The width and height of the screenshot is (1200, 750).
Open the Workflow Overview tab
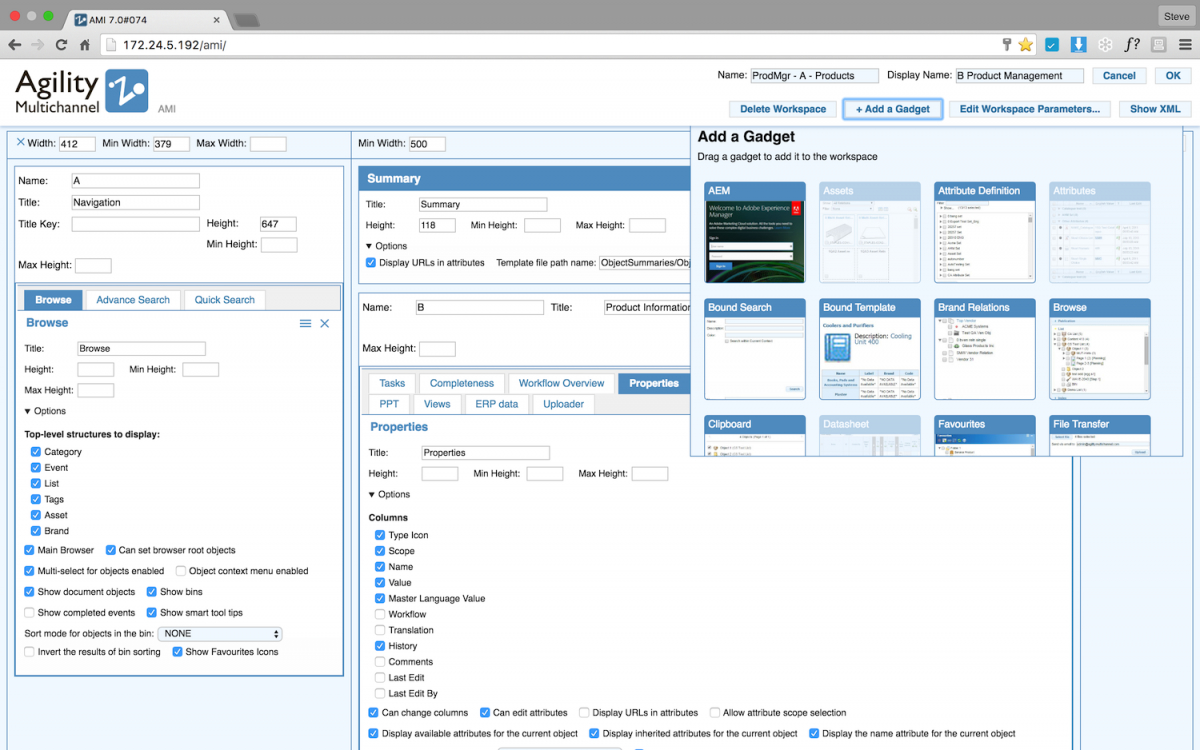(560, 383)
